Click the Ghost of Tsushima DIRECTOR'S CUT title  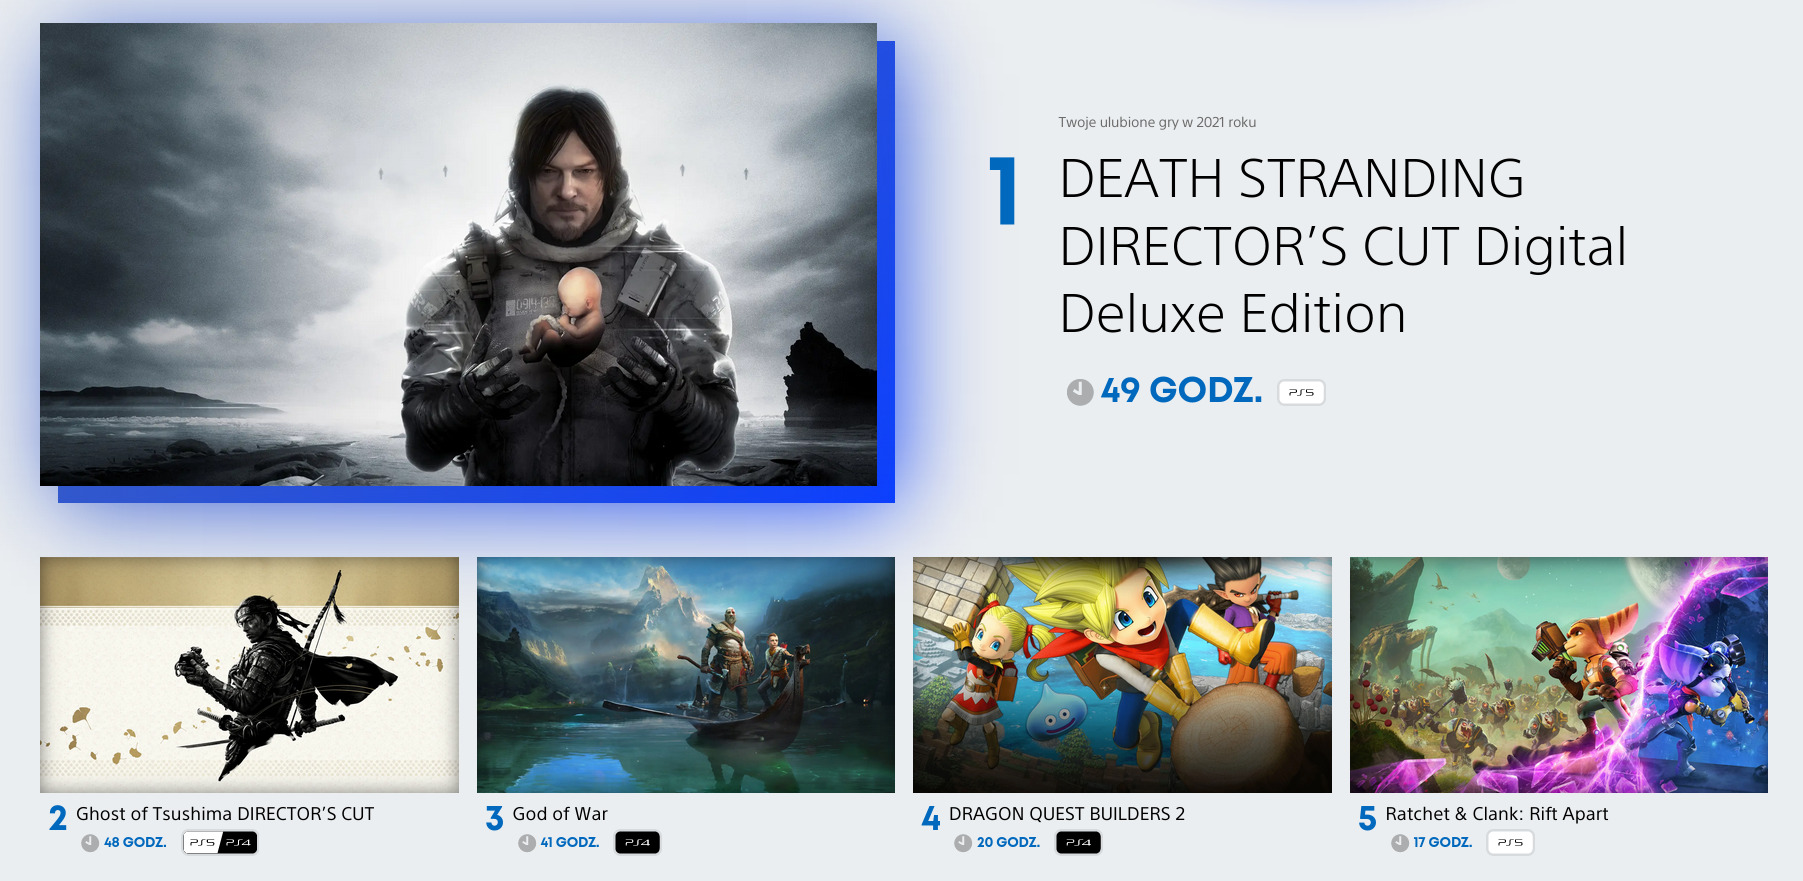click(225, 814)
